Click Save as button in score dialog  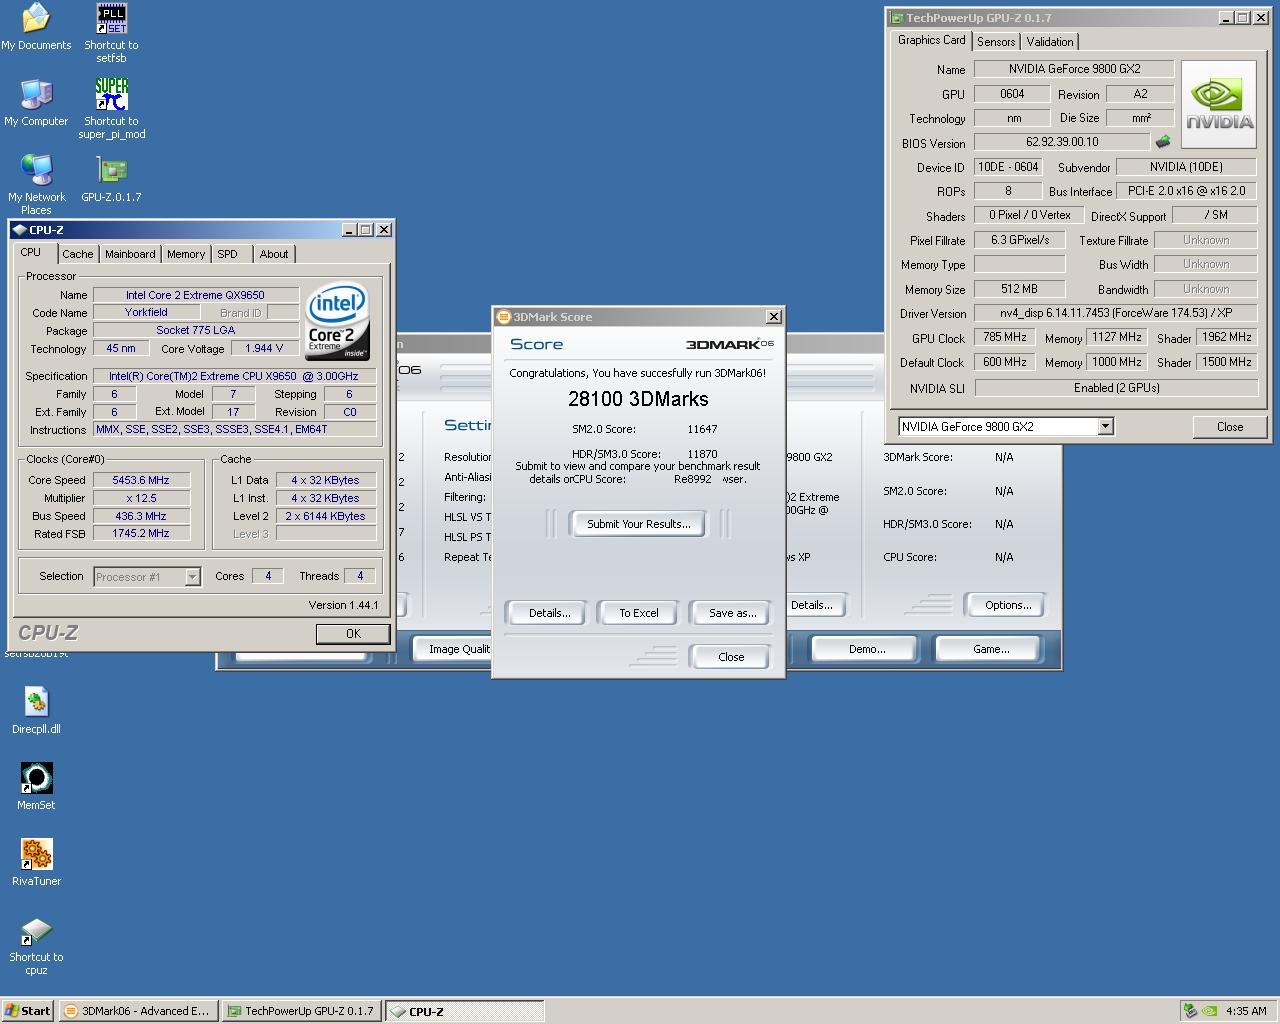pos(732,613)
